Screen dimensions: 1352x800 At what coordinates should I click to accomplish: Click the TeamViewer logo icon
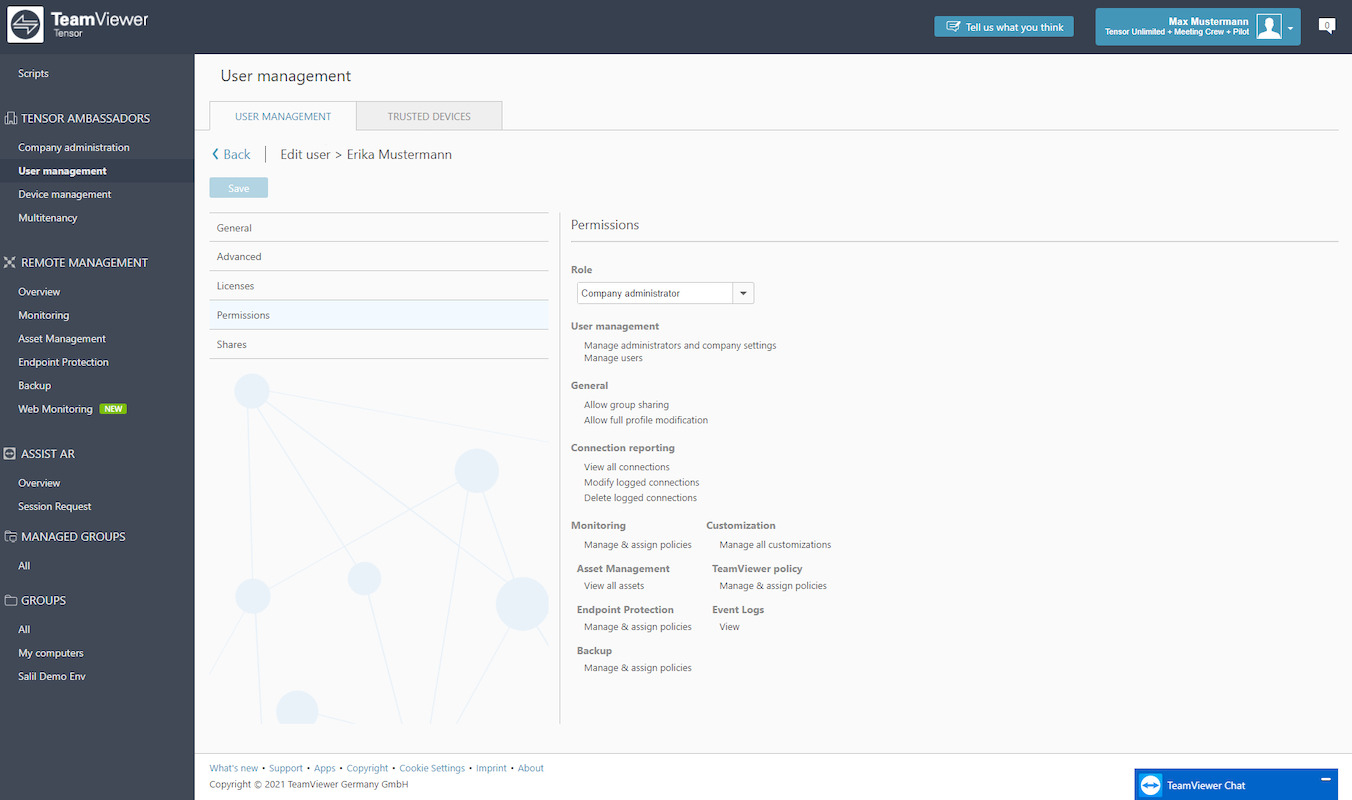(x=25, y=25)
